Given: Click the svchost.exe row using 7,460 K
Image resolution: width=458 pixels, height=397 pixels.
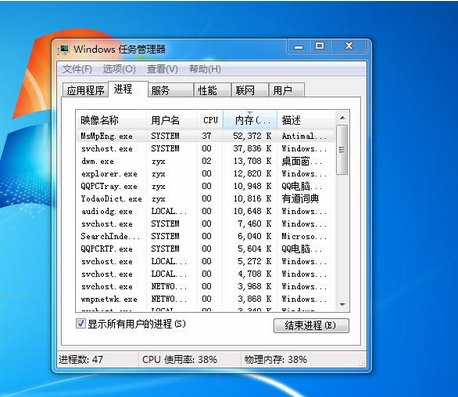Looking at the screenshot, I should 205,224.
